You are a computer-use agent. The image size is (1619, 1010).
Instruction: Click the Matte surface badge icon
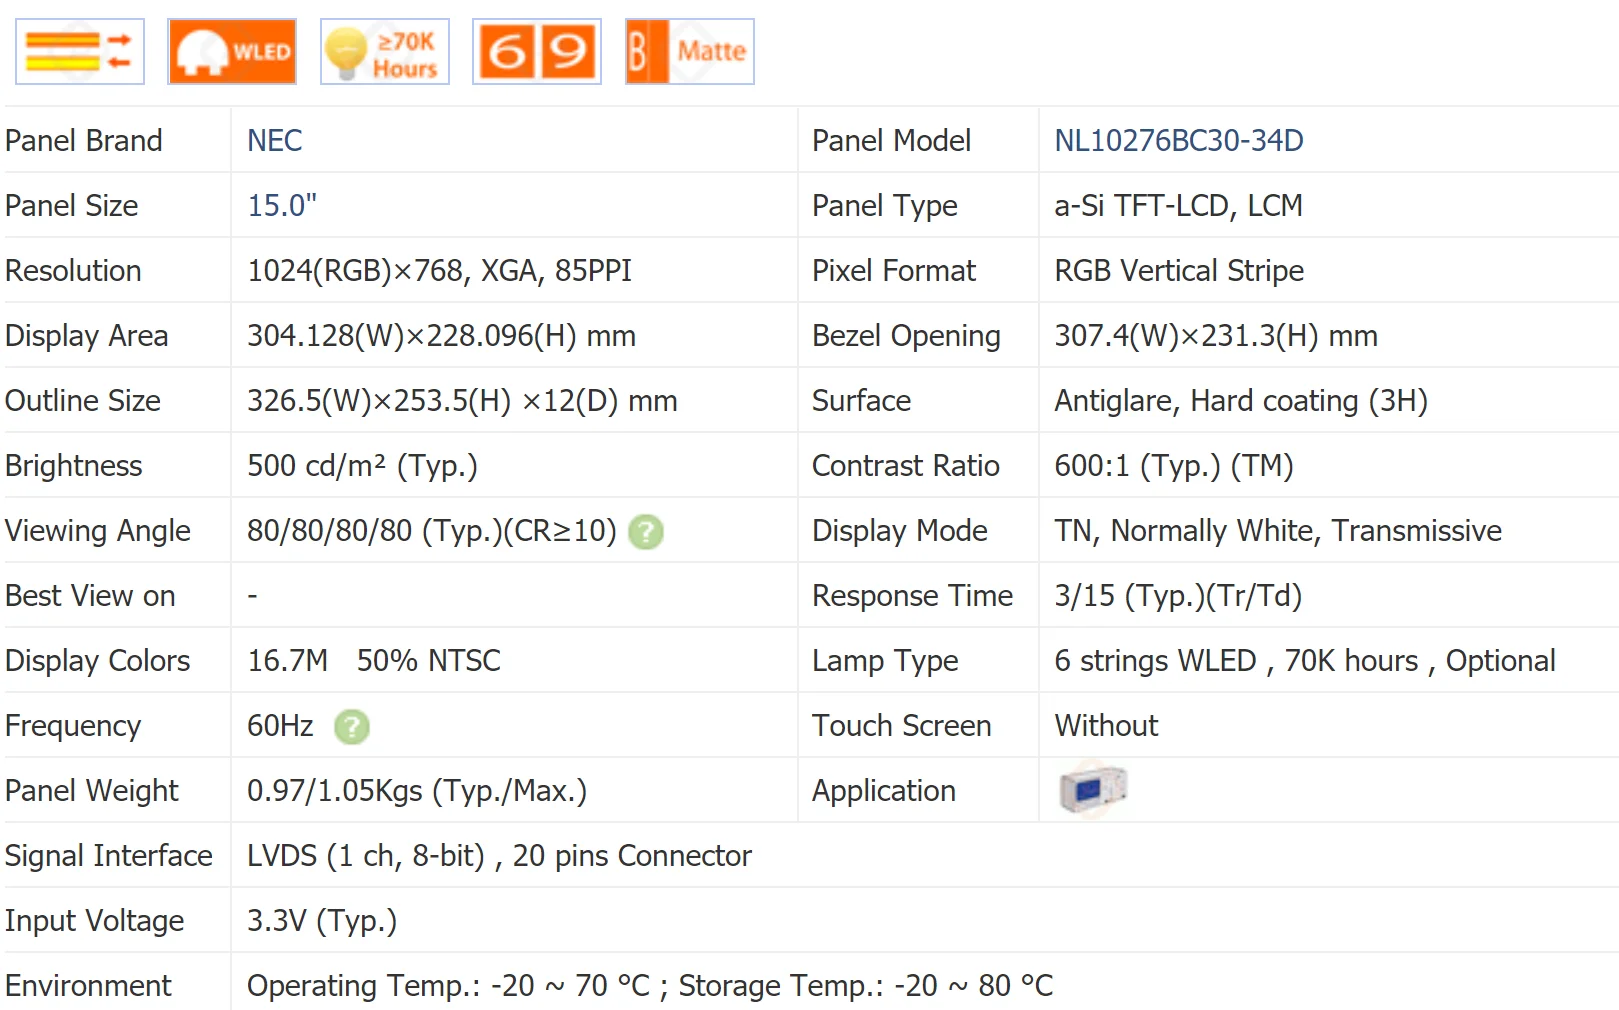tap(690, 51)
